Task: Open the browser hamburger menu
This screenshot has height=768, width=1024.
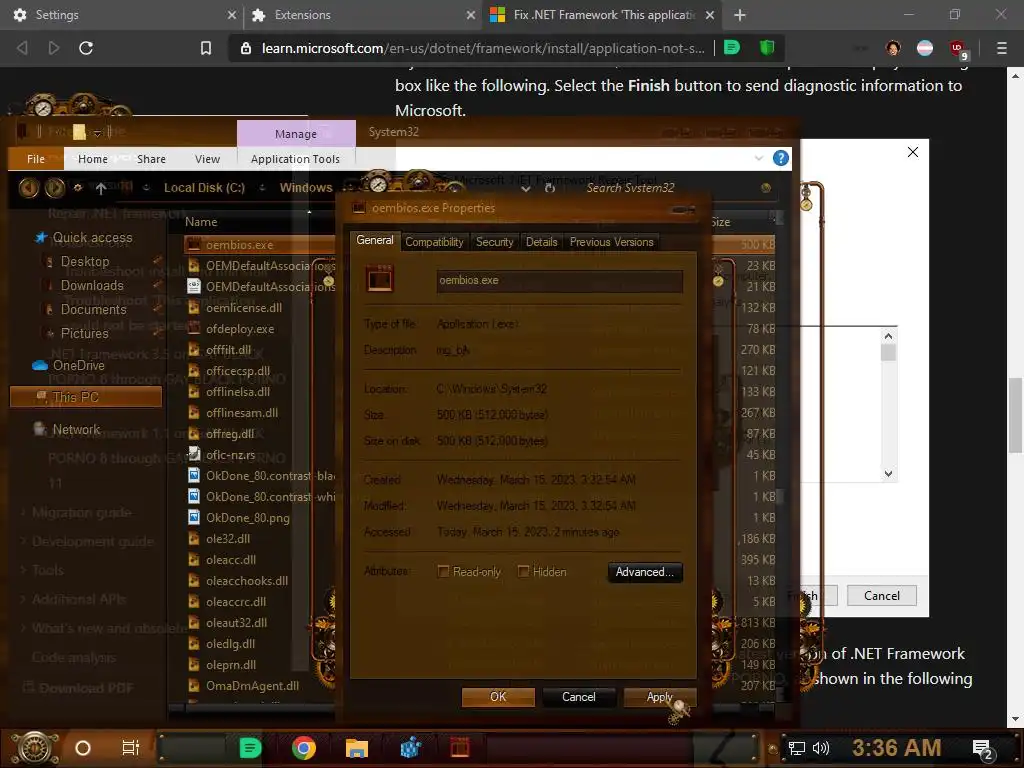Action: tap(1002, 48)
